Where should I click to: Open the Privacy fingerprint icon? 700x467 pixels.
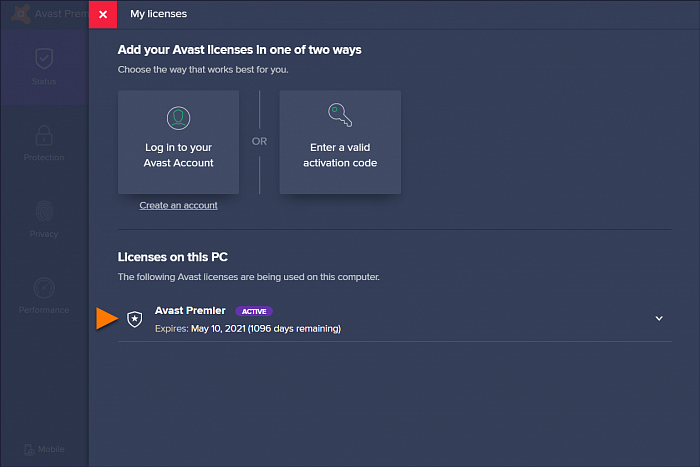point(43,212)
